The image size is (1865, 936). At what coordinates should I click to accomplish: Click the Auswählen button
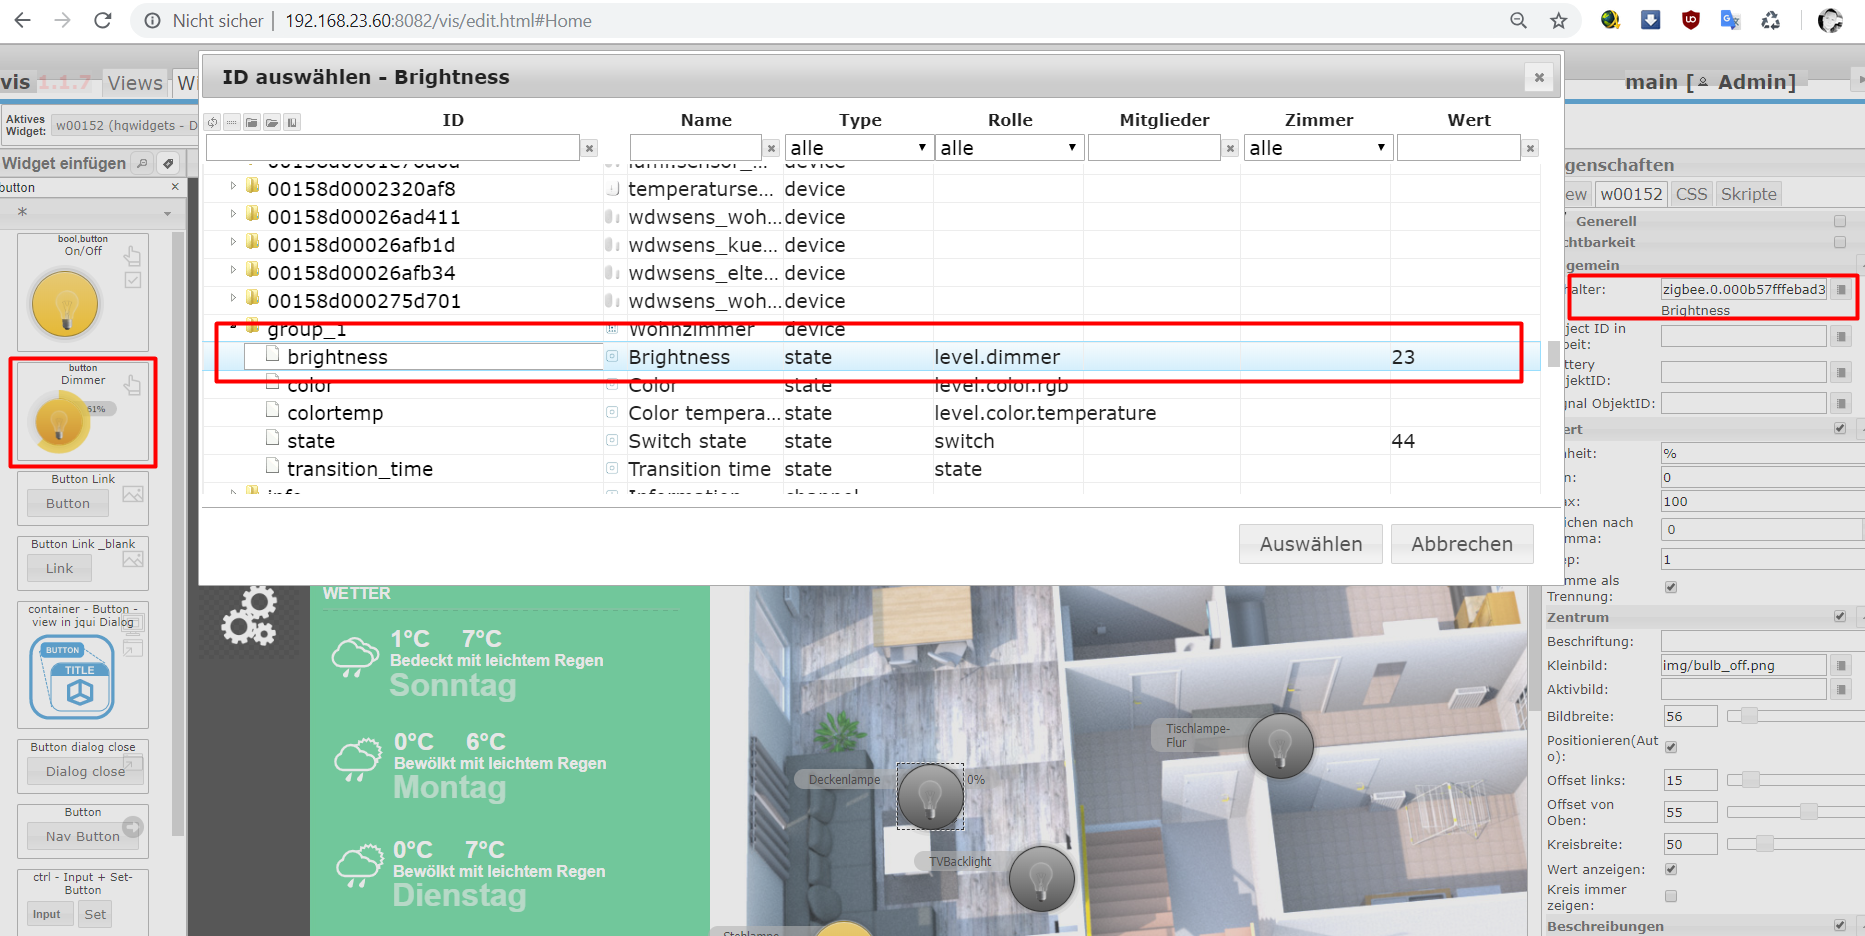tap(1310, 544)
